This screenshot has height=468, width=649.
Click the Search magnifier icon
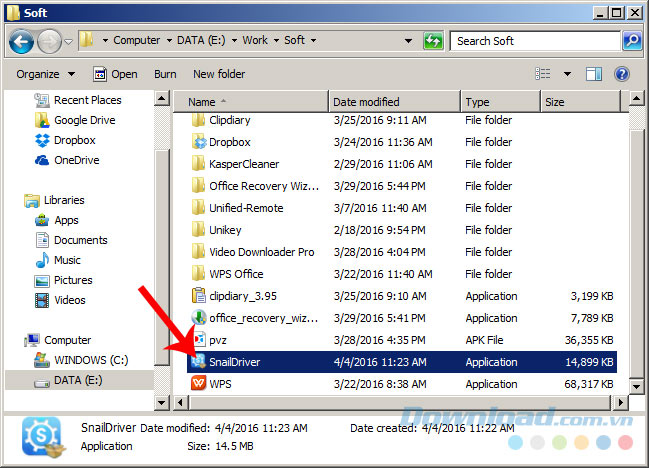(x=632, y=41)
